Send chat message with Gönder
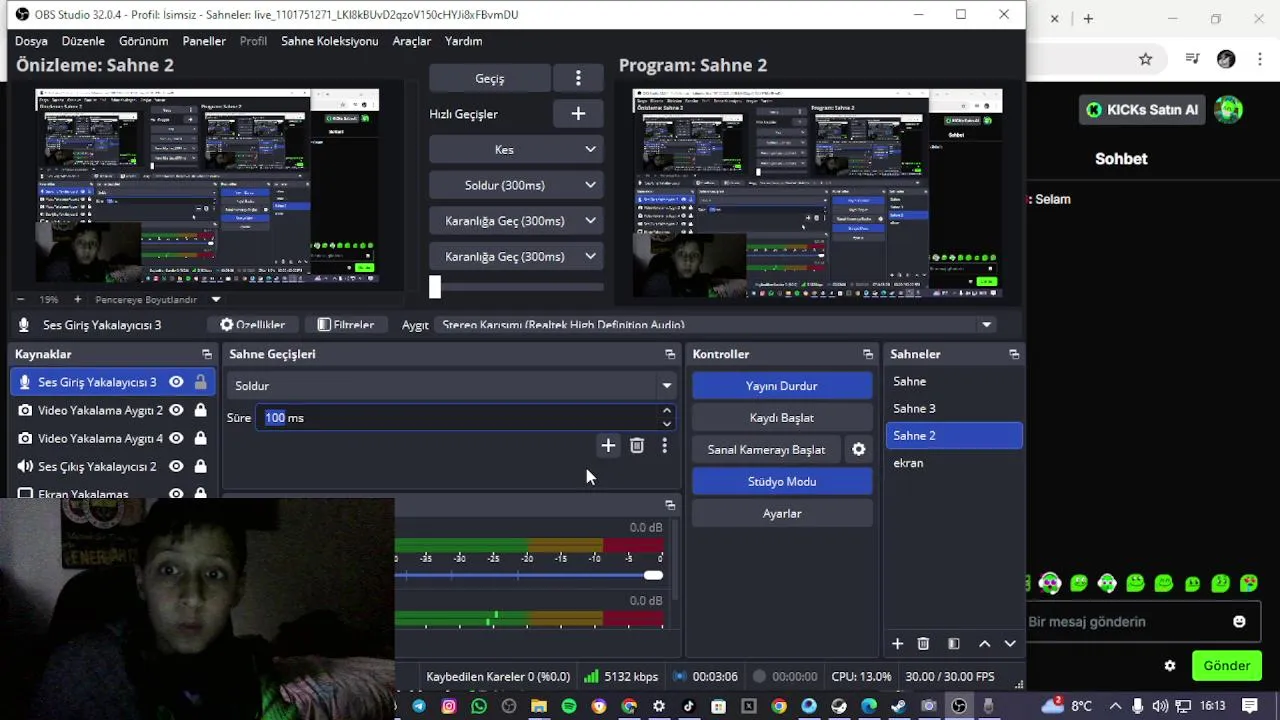The image size is (1280, 720). point(1227,666)
